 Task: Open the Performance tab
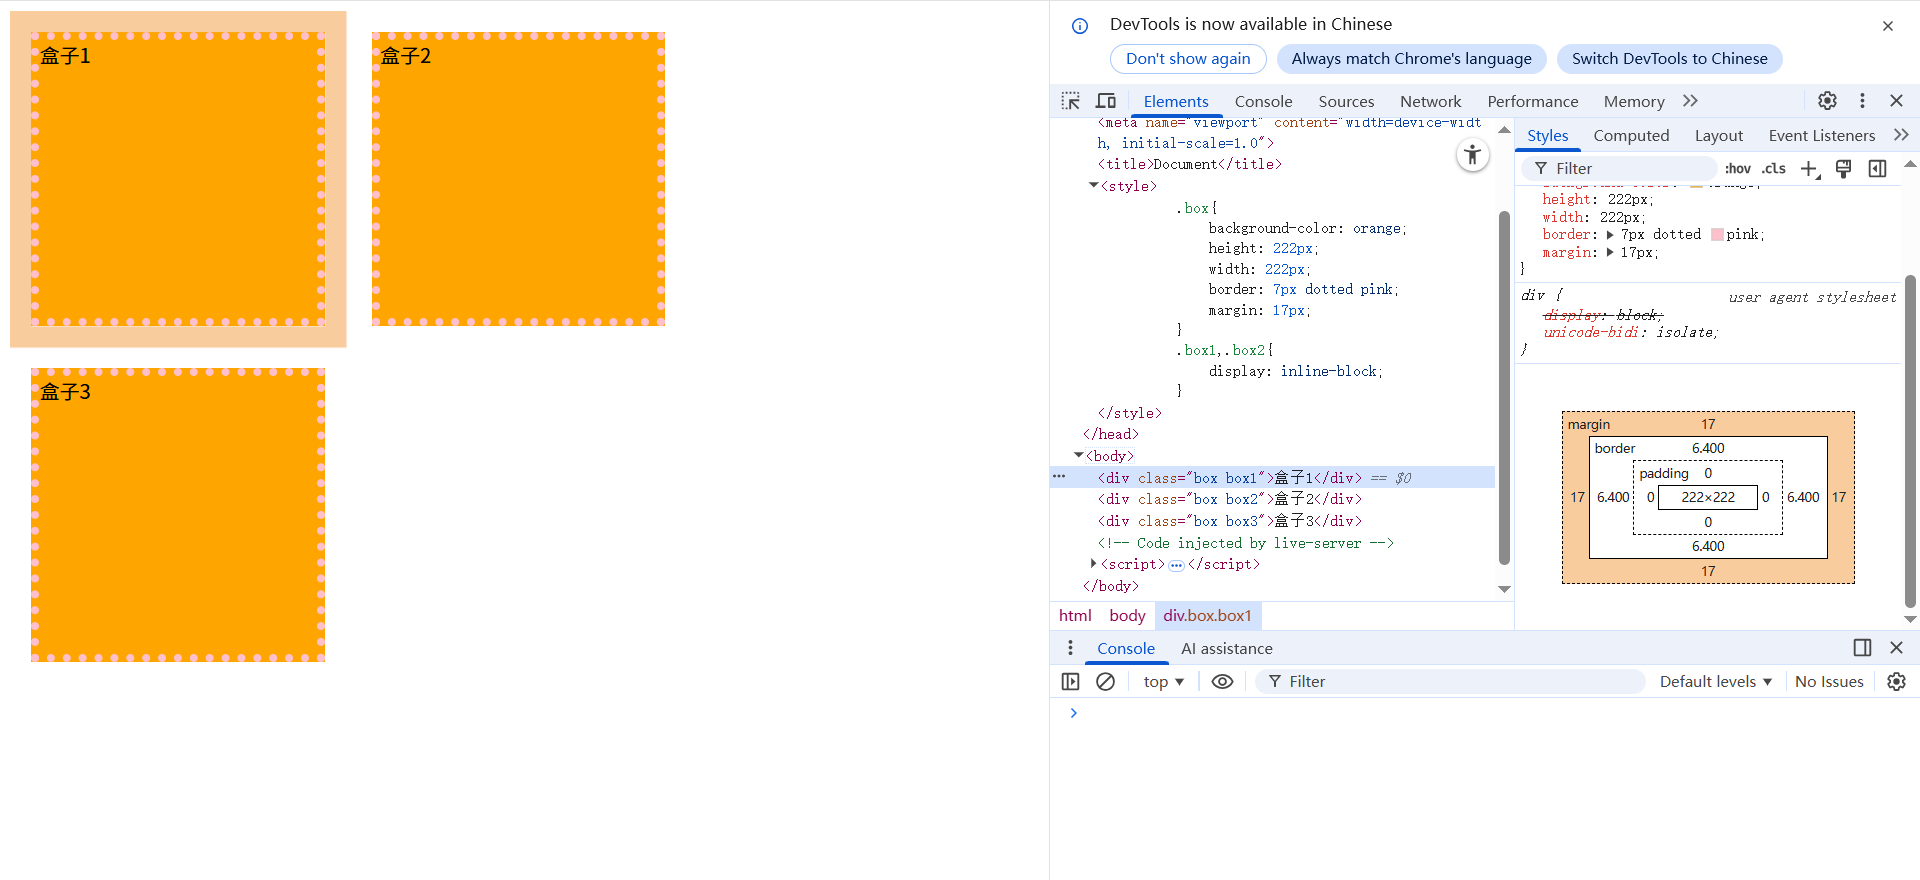pos(1532,102)
